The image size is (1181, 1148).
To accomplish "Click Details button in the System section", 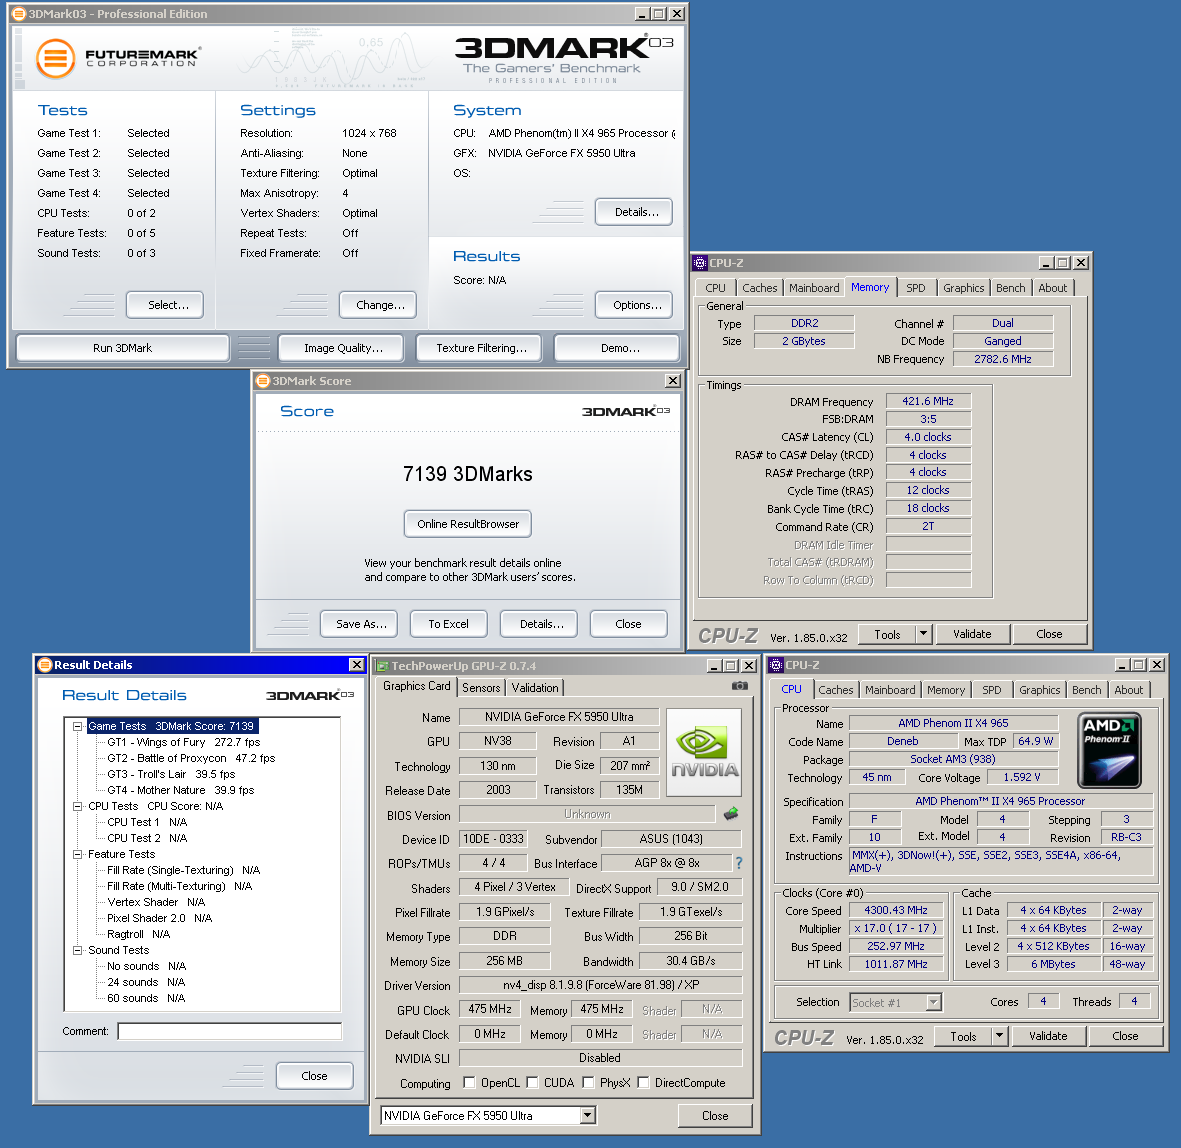I will (633, 212).
